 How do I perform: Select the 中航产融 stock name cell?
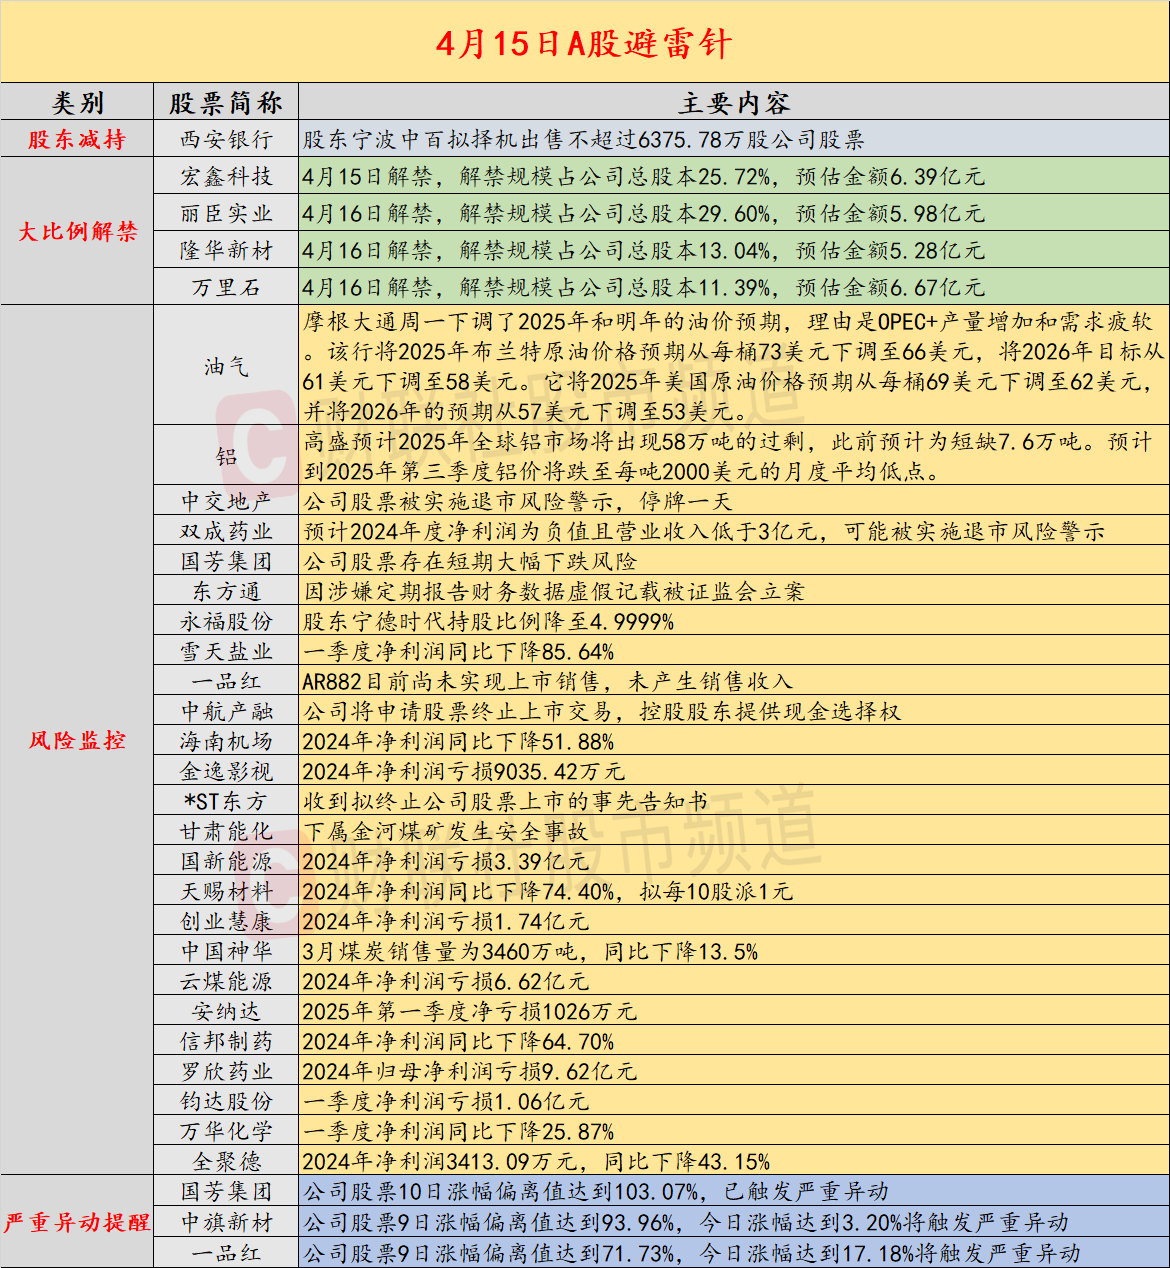(x=226, y=711)
